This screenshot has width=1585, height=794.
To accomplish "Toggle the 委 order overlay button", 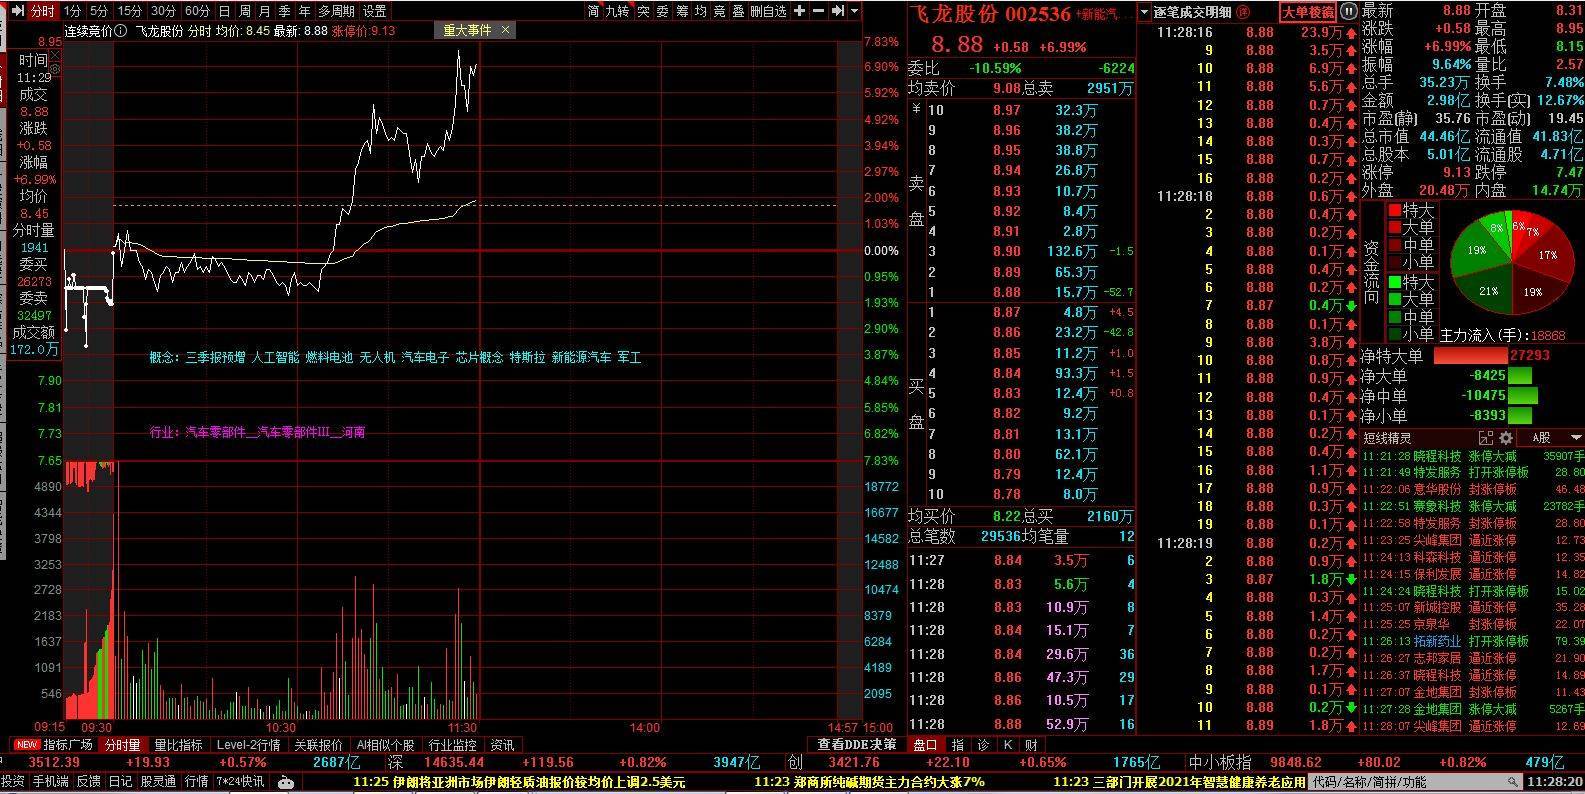I will pyautogui.click(x=663, y=11).
